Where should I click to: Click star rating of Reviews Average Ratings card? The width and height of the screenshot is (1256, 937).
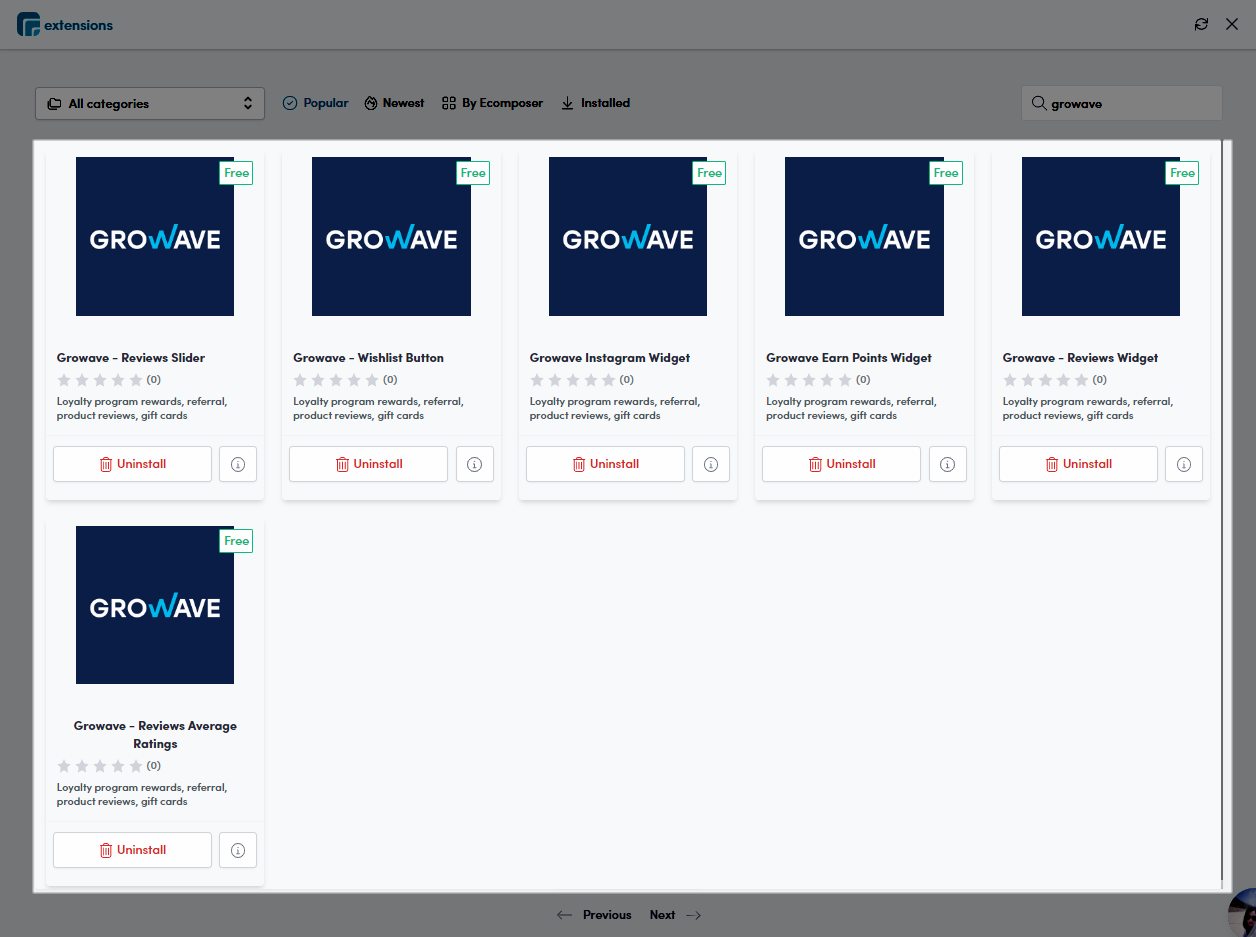tap(100, 766)
